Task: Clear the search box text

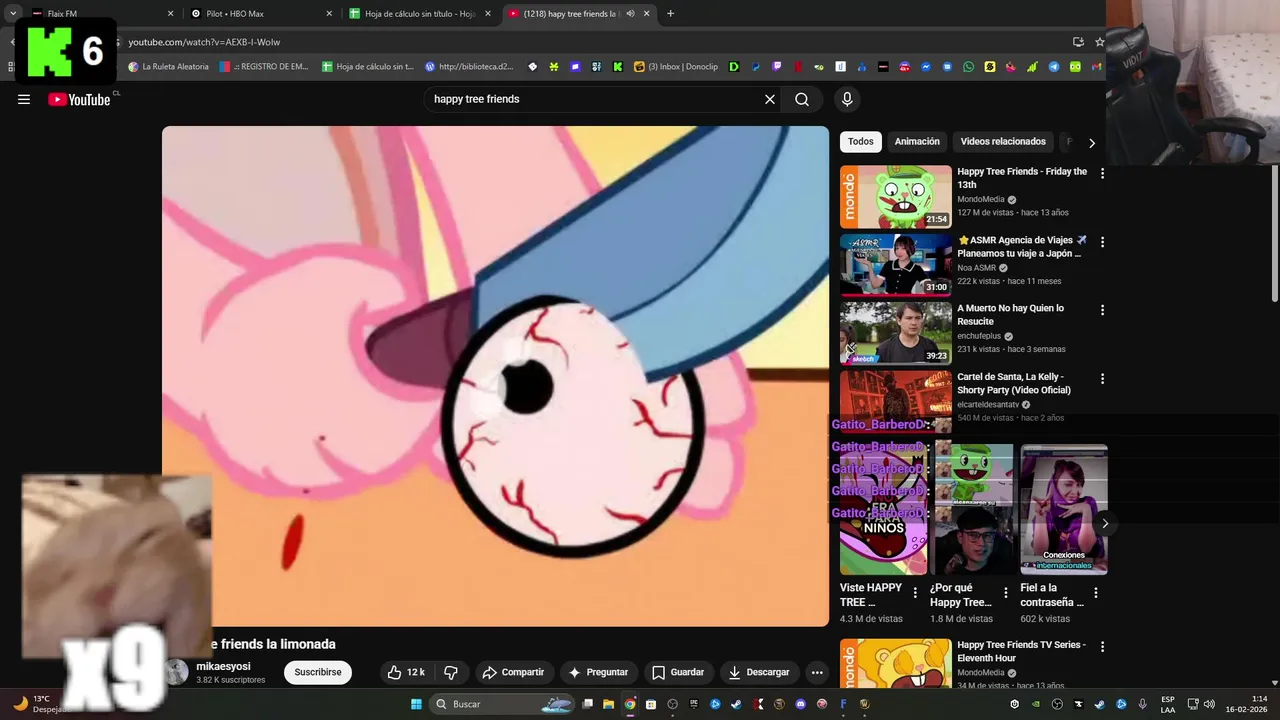Action: point(770,99)
